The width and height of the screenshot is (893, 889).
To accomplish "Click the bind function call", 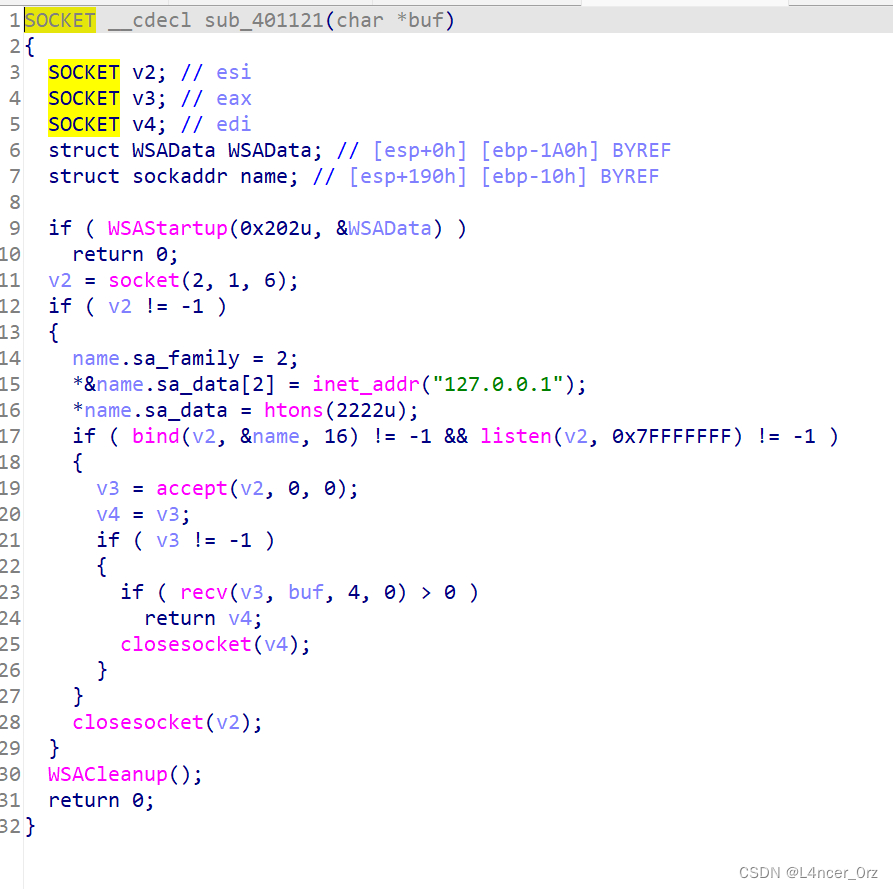I will pos(155,436).
